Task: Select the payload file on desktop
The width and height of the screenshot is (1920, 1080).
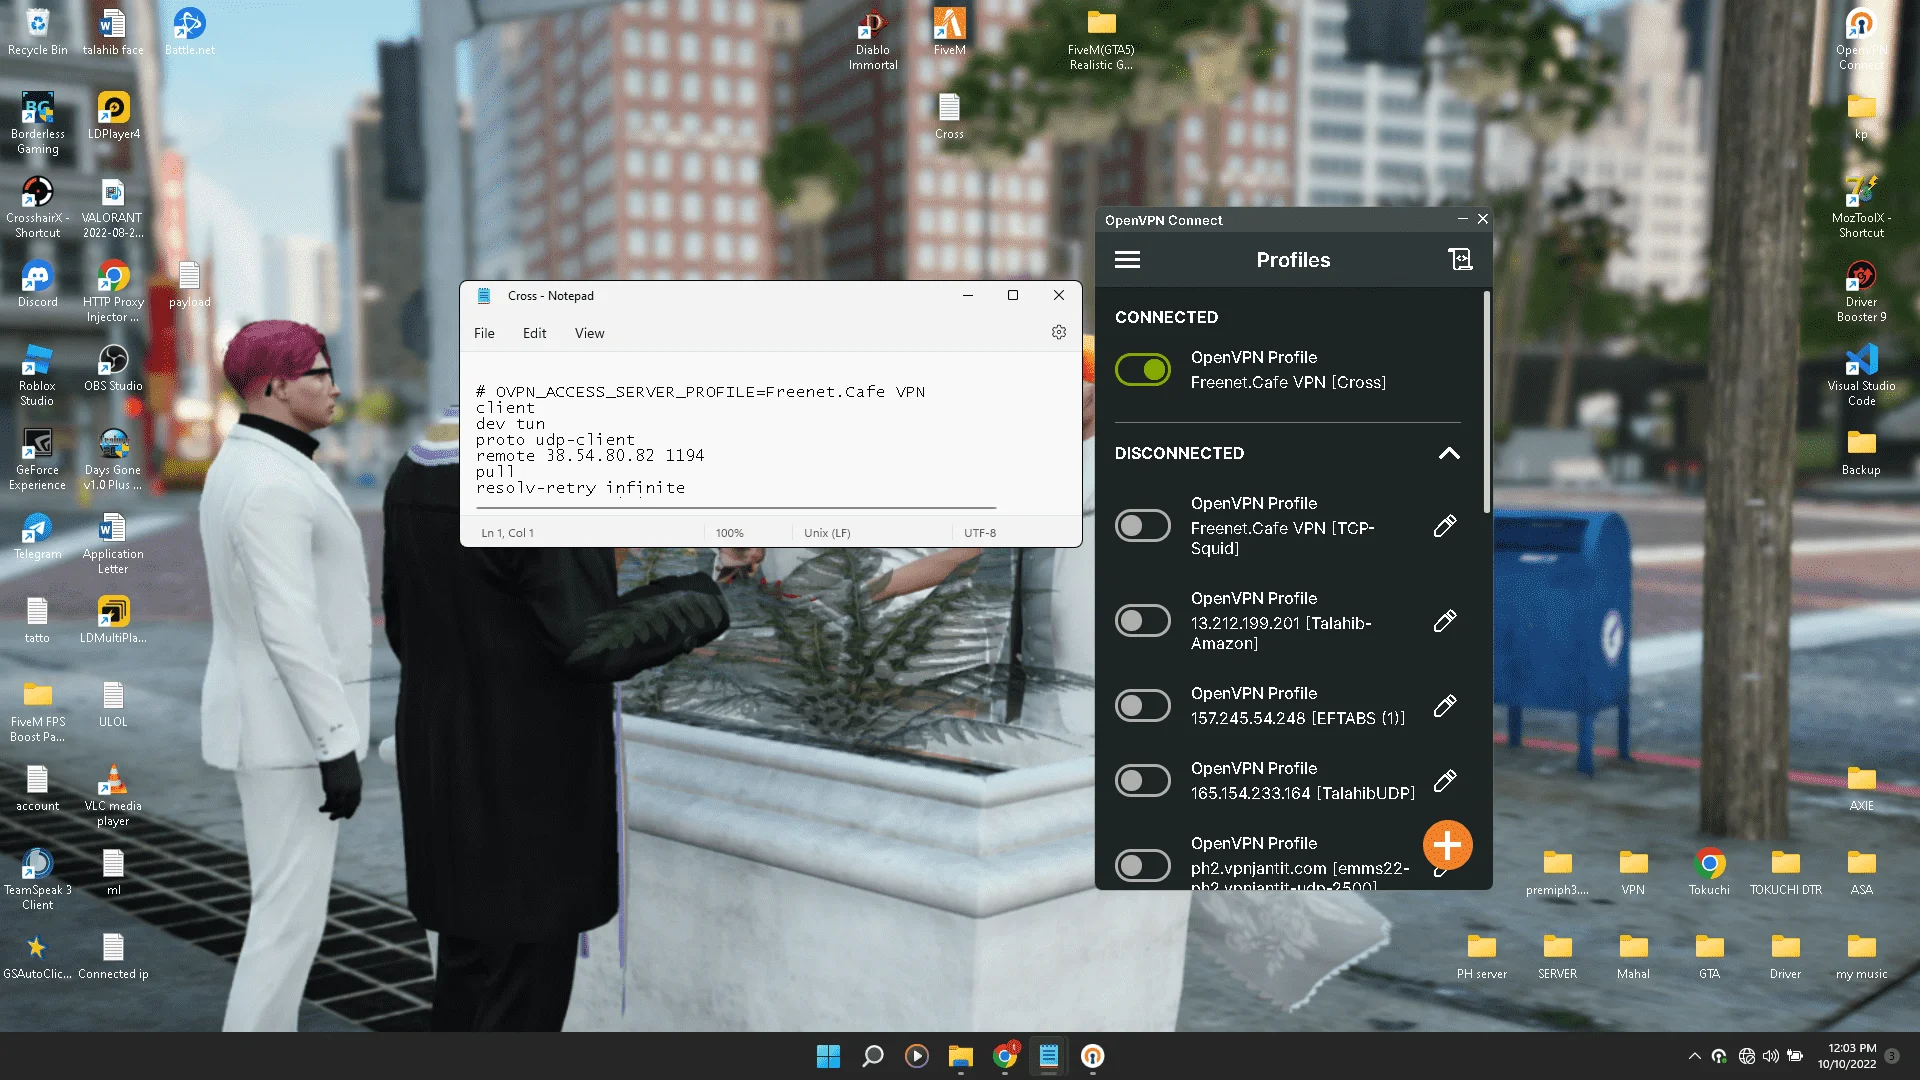Action: [190, 284]
